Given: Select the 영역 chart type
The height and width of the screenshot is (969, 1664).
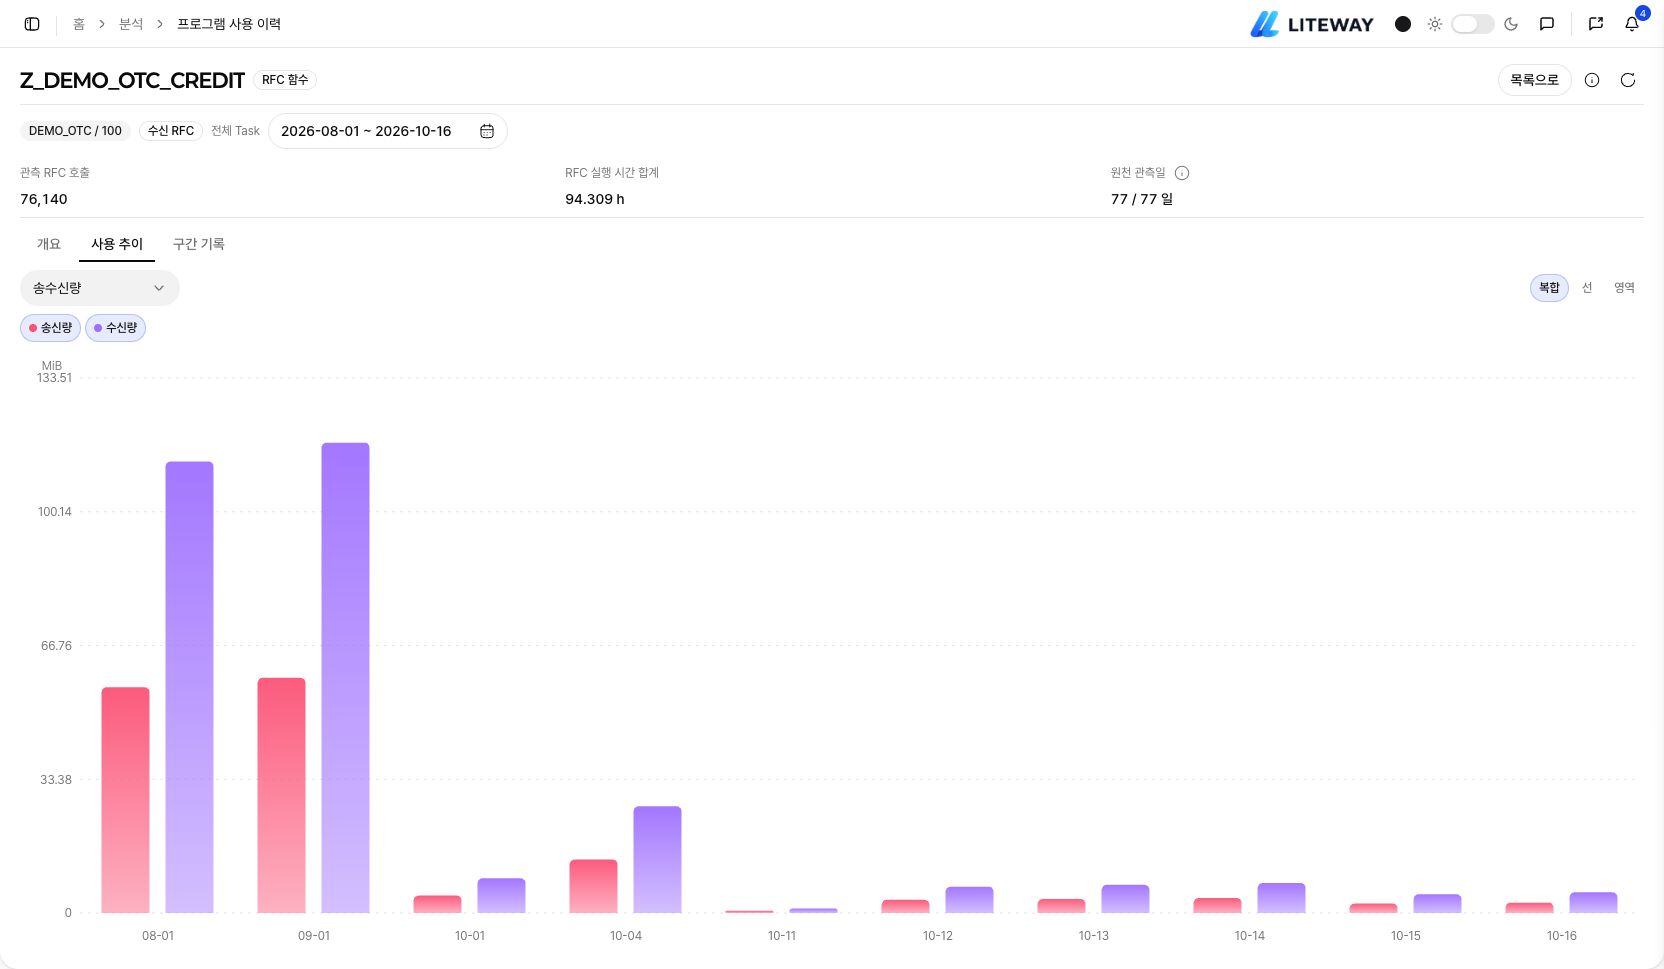Looking at the screenshot, I should pos(1624,288).
